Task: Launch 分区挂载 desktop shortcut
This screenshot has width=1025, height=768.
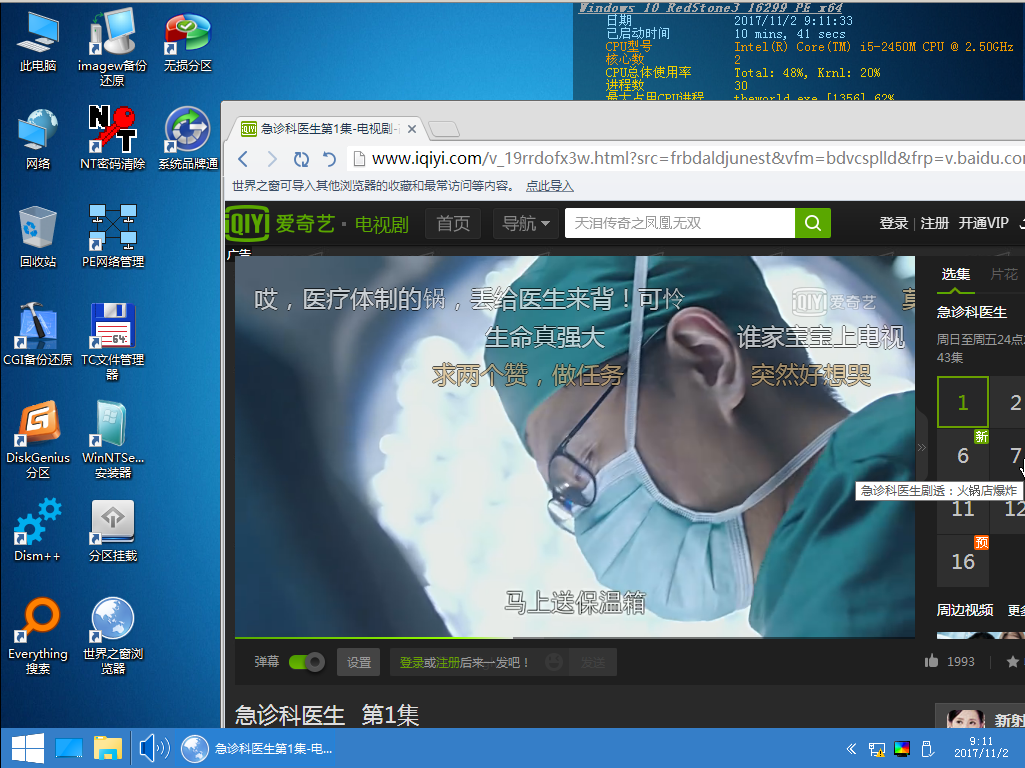Action: click(x=112, y=530)
